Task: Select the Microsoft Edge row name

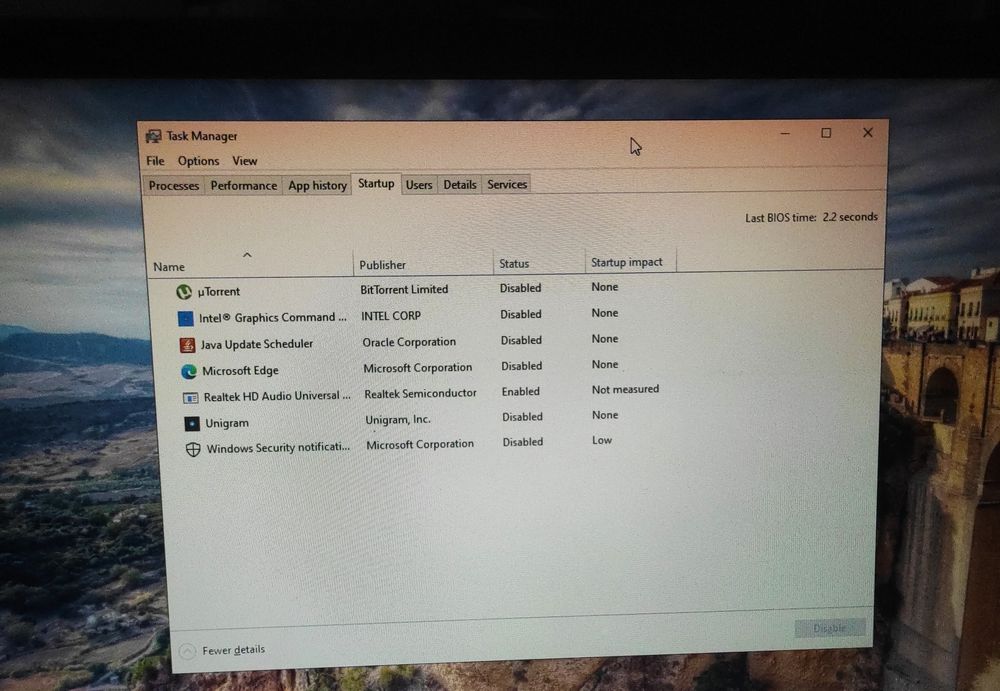Action: 240,371
